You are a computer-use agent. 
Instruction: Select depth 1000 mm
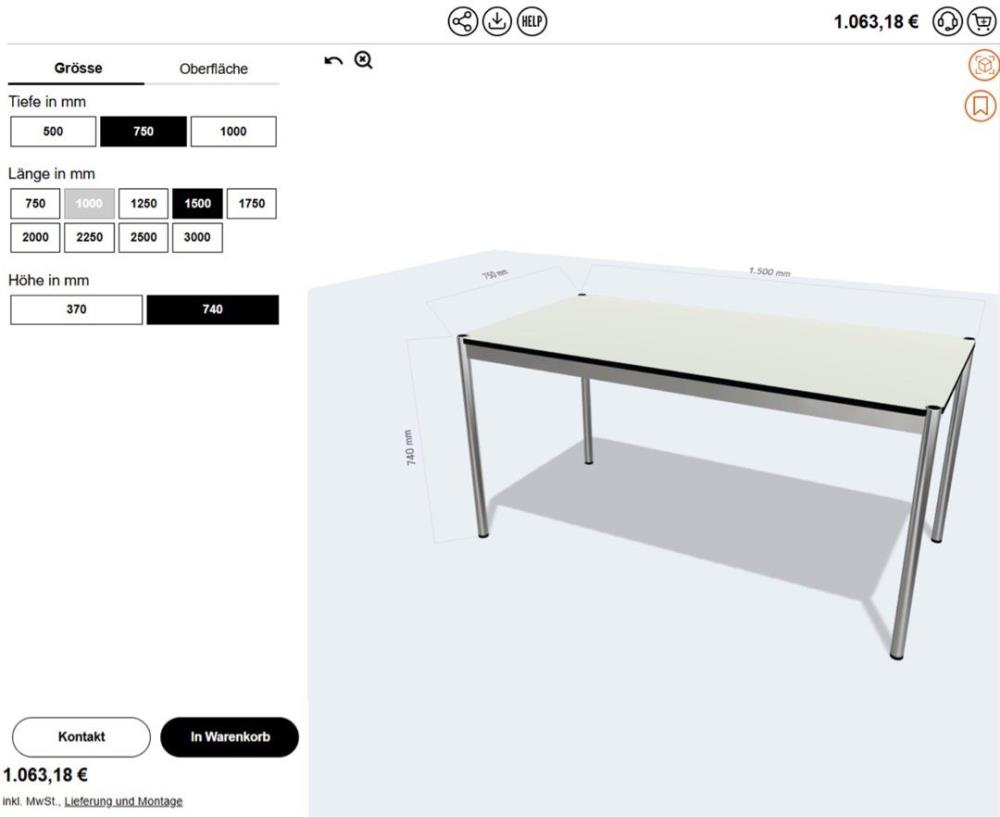(x=233, y=131)
